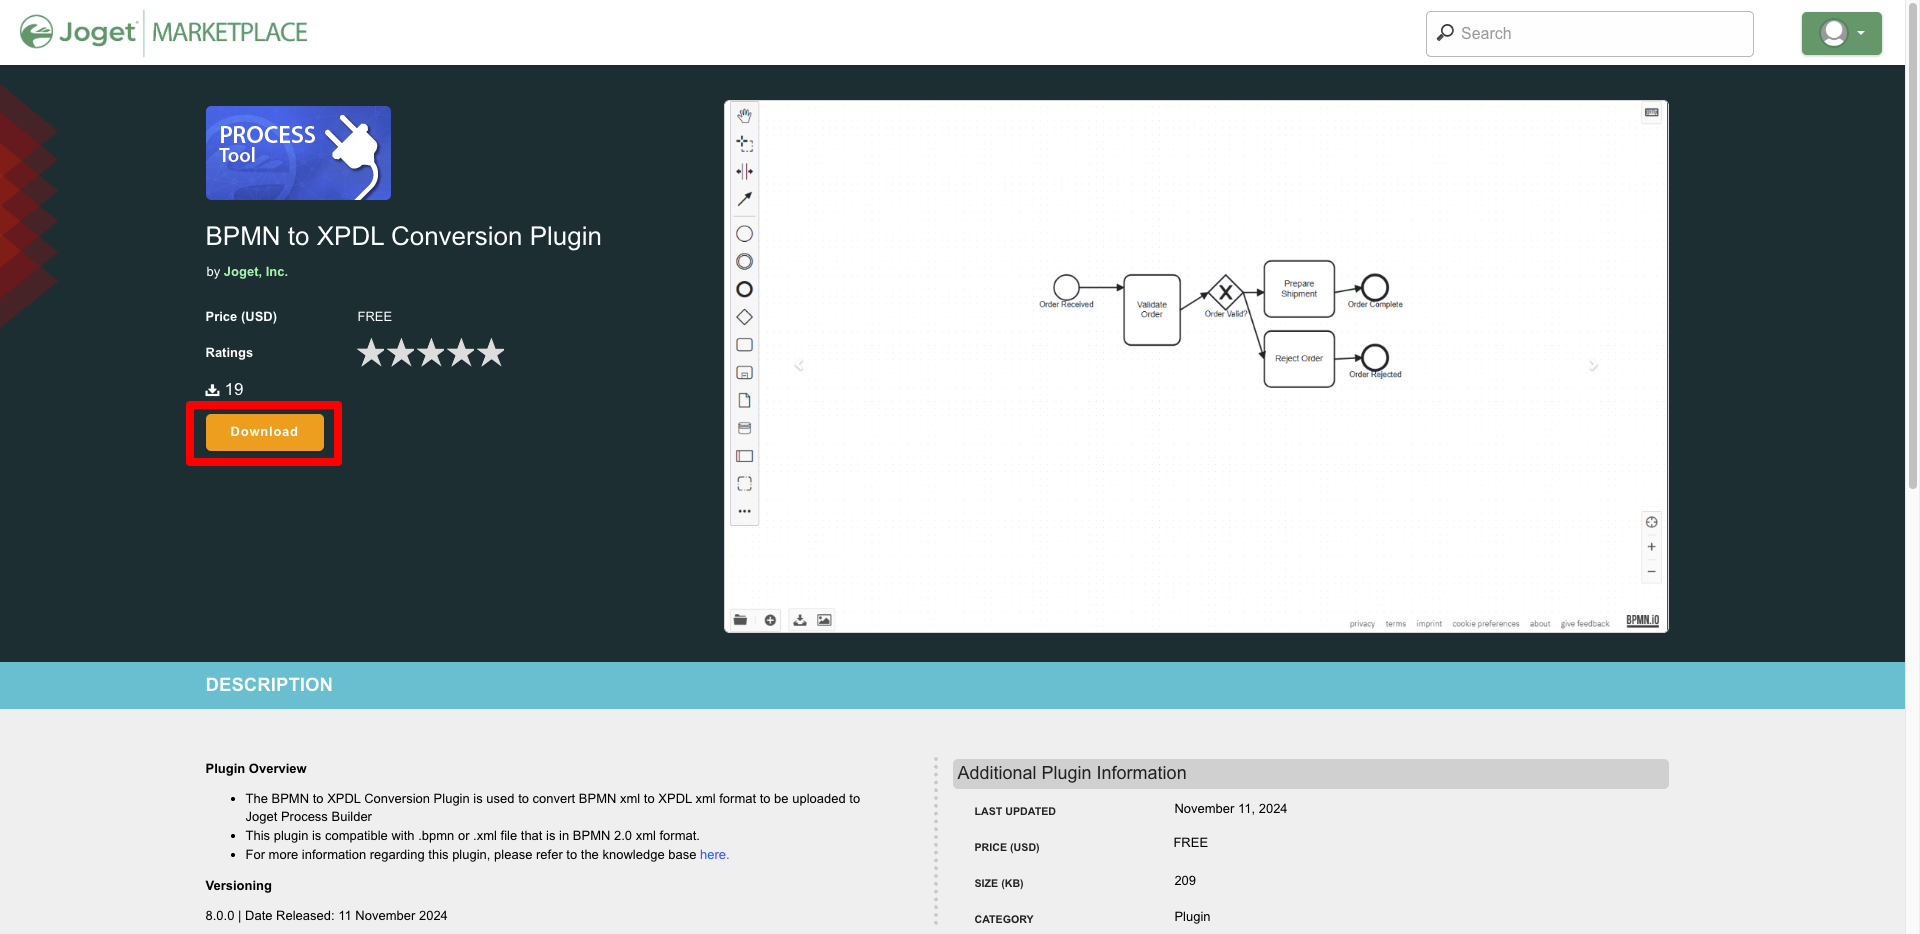Open the user account dropdown
The width and height of the screenshot is (1920, 934).
[x=1841, y=33]
